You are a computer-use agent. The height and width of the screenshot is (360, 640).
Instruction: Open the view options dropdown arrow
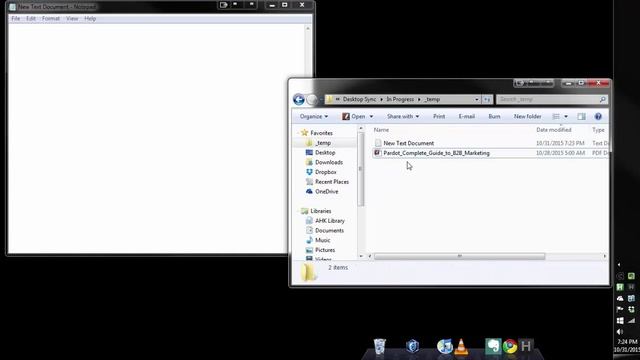[x=566, y=116]
